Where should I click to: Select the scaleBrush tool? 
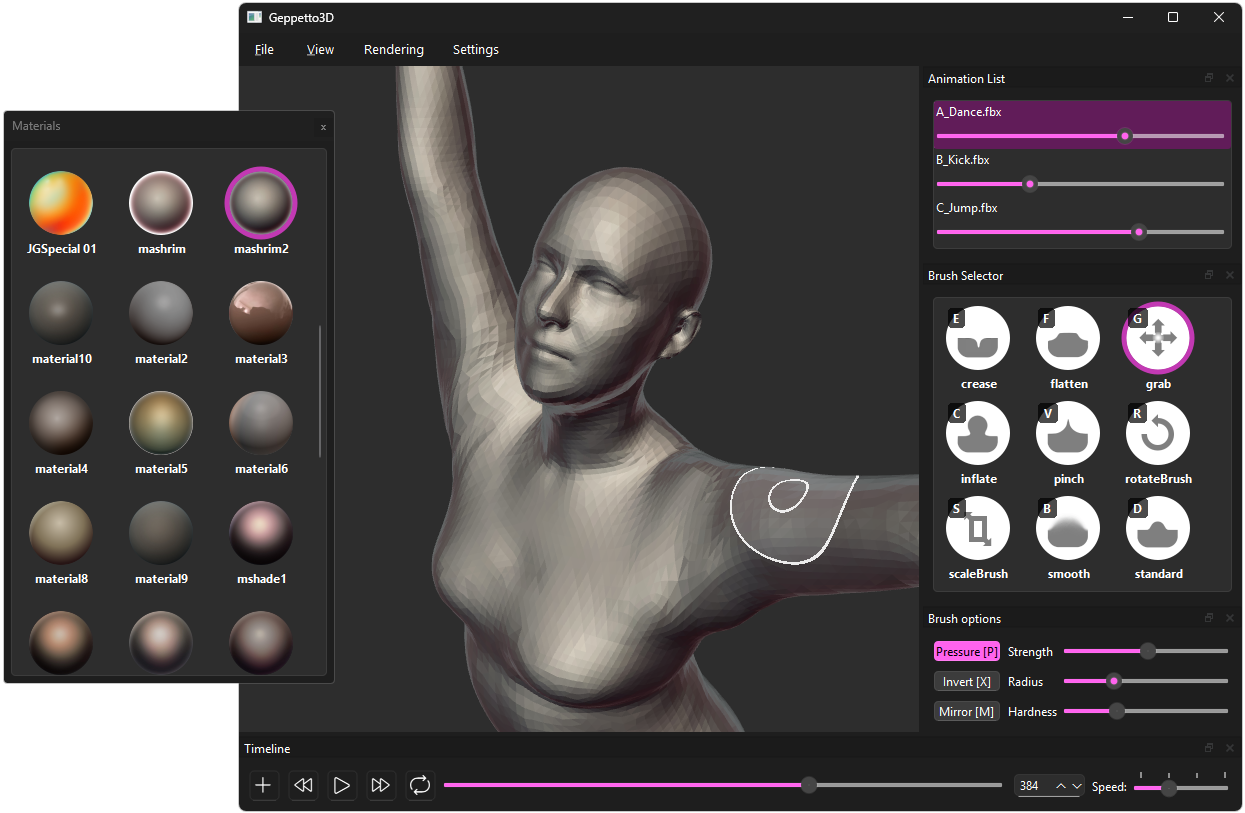pyautogui.click(x=978, y=528)
